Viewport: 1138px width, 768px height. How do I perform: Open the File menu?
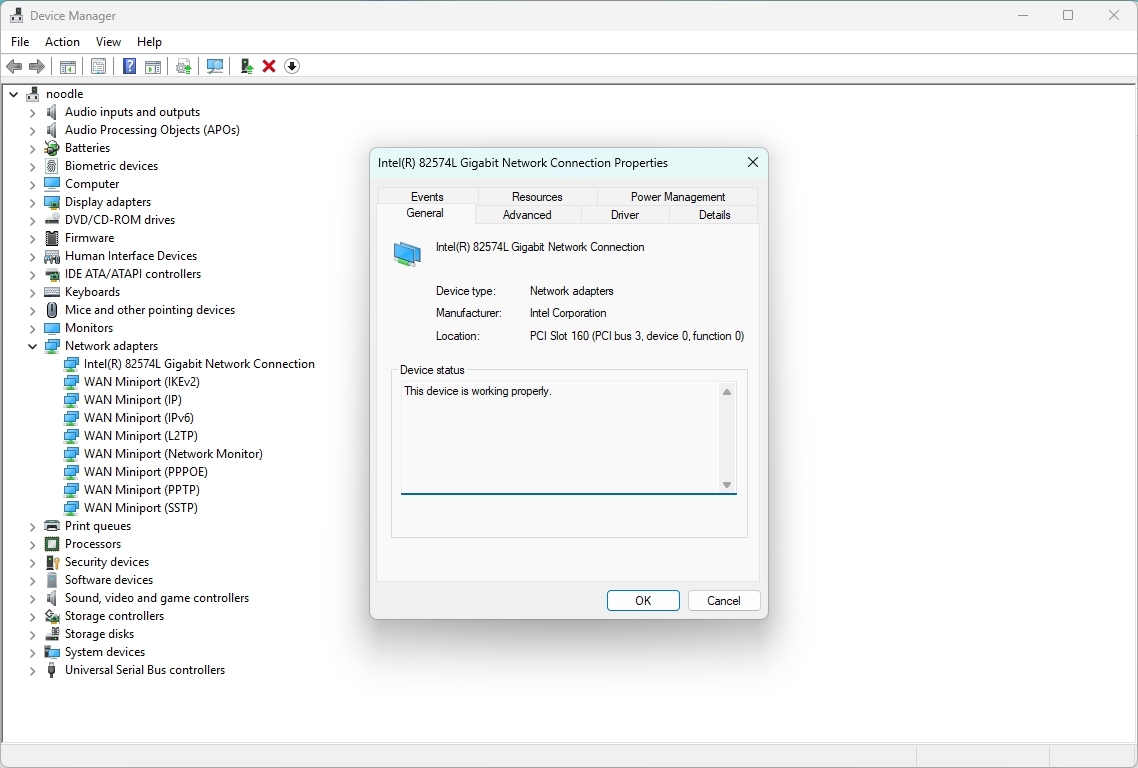[x=20, y=42]
